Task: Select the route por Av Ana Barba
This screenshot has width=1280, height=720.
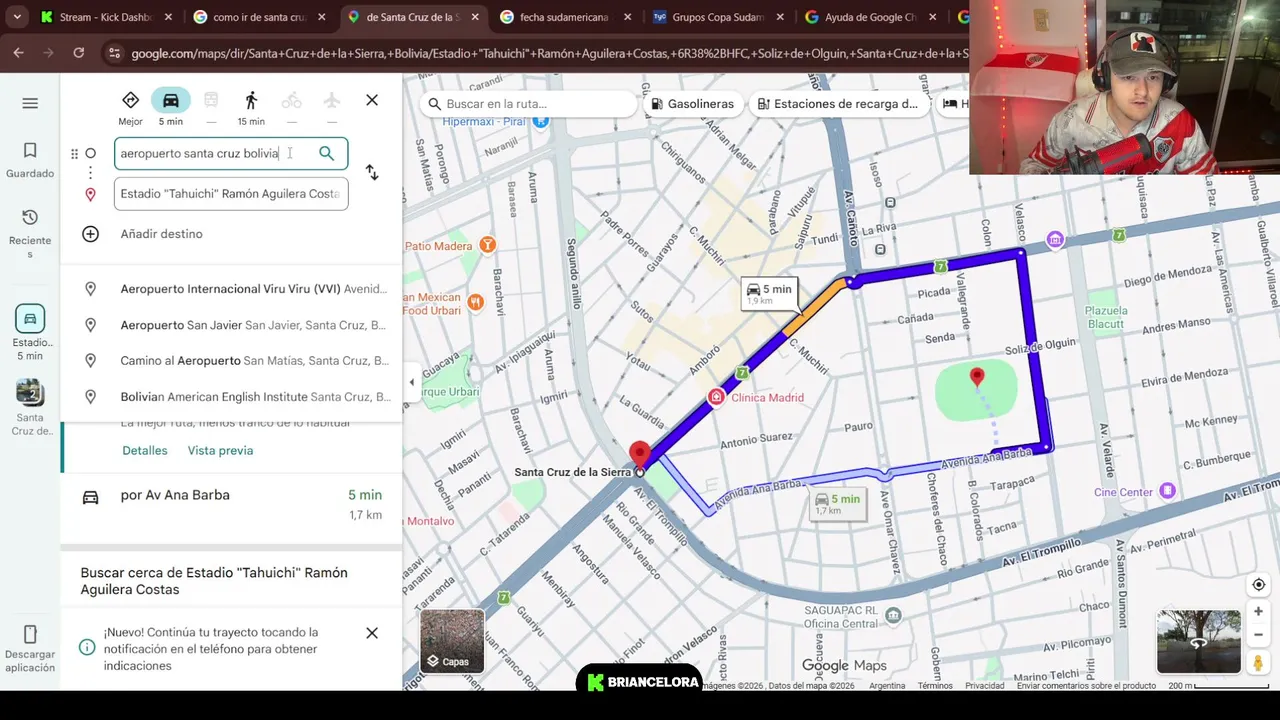Action: (x=231, y=504)
